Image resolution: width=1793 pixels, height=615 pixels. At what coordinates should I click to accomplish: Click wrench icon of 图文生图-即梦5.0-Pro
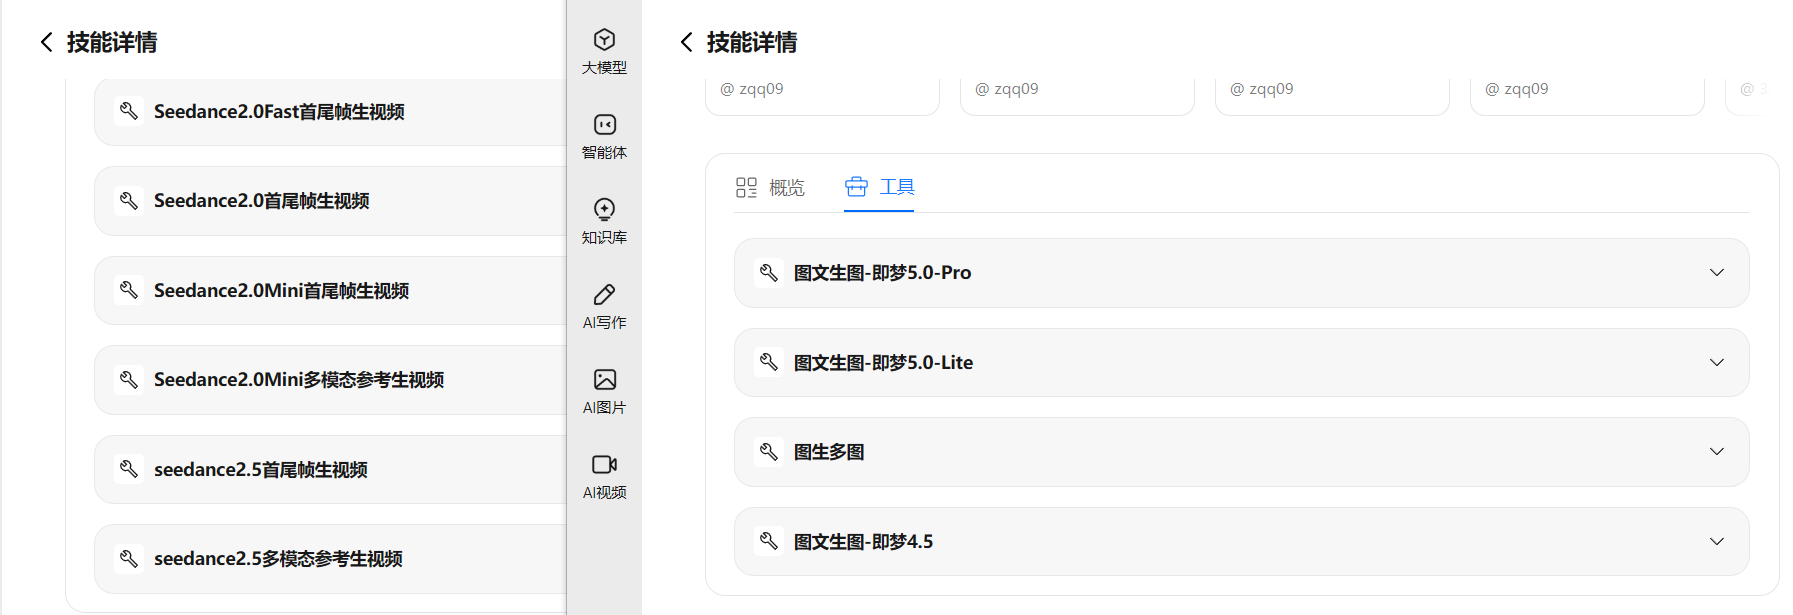768,273
